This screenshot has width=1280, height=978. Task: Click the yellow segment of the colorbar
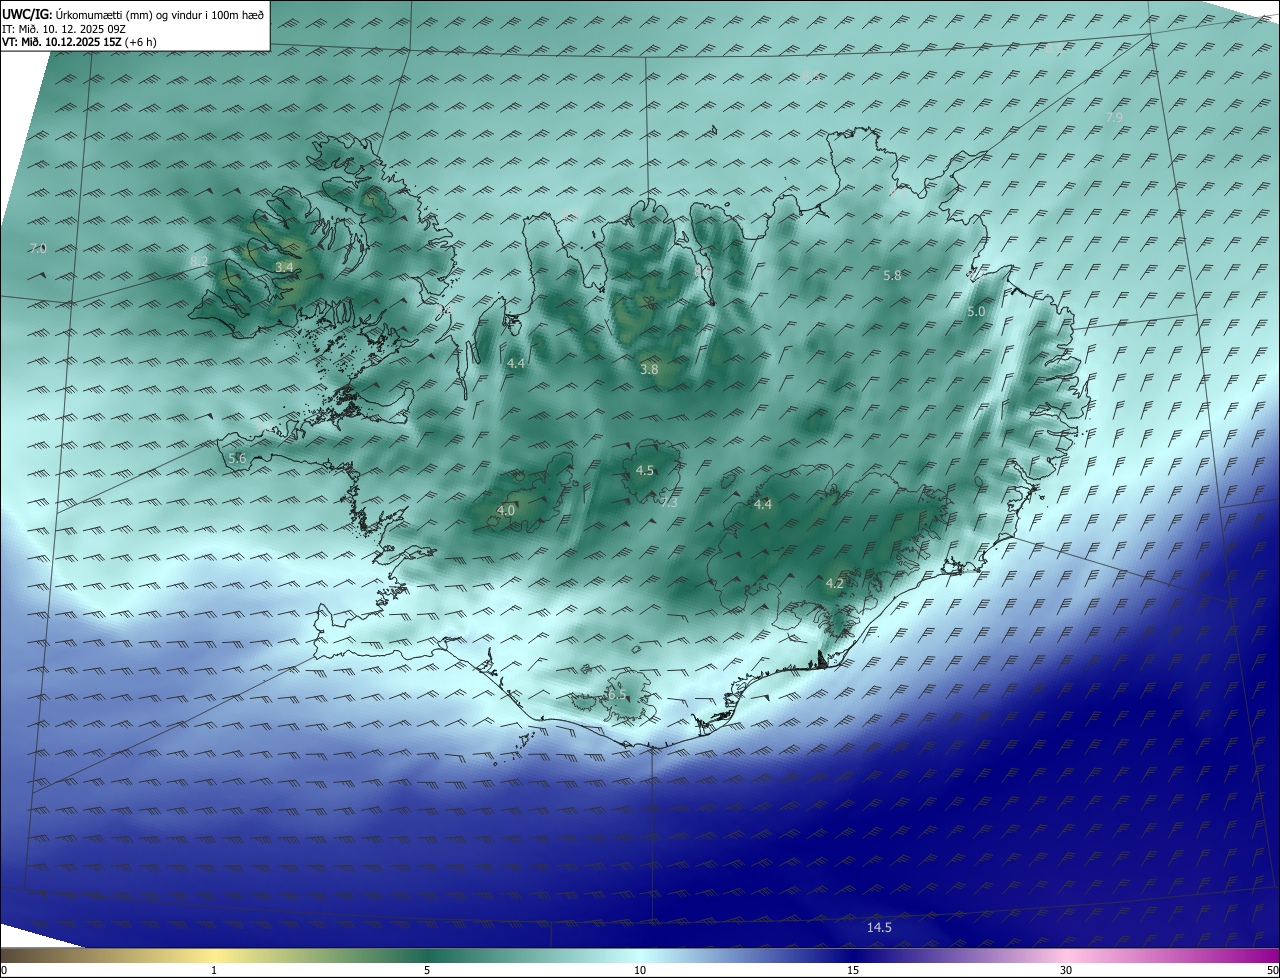(215, 955)
